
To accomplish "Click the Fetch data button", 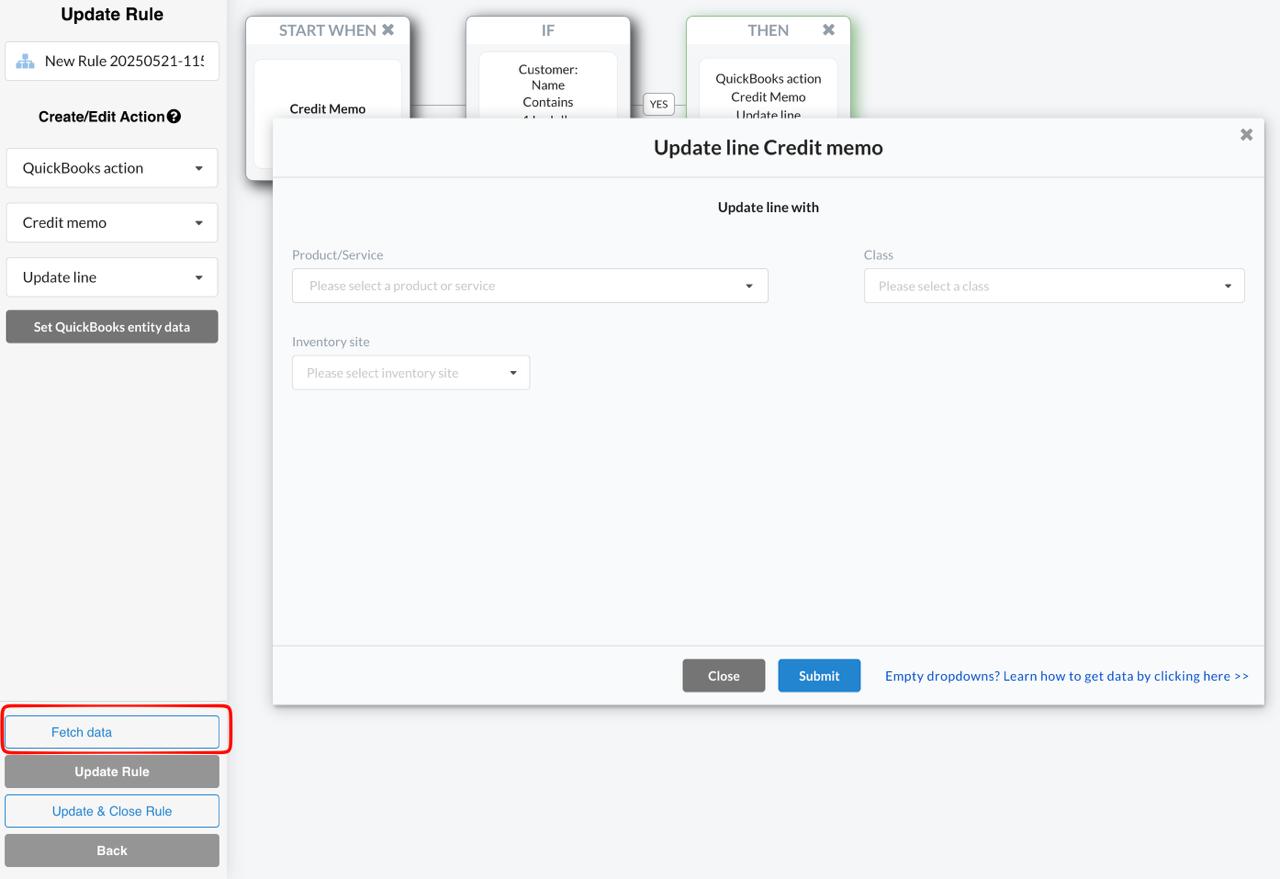I will click(x=112, y=732).
